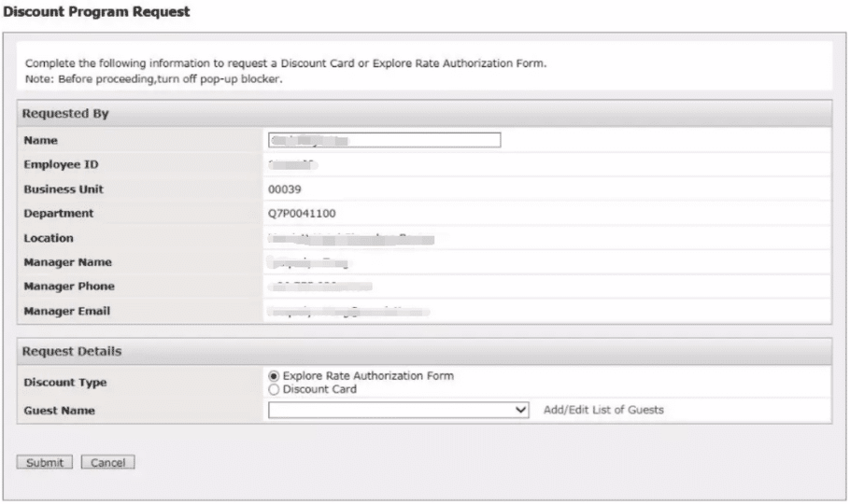This screenshot has width=850, height=504.
Task: Click the Discount Type field label
Action: pyautogui.click(x=64, y=383)
